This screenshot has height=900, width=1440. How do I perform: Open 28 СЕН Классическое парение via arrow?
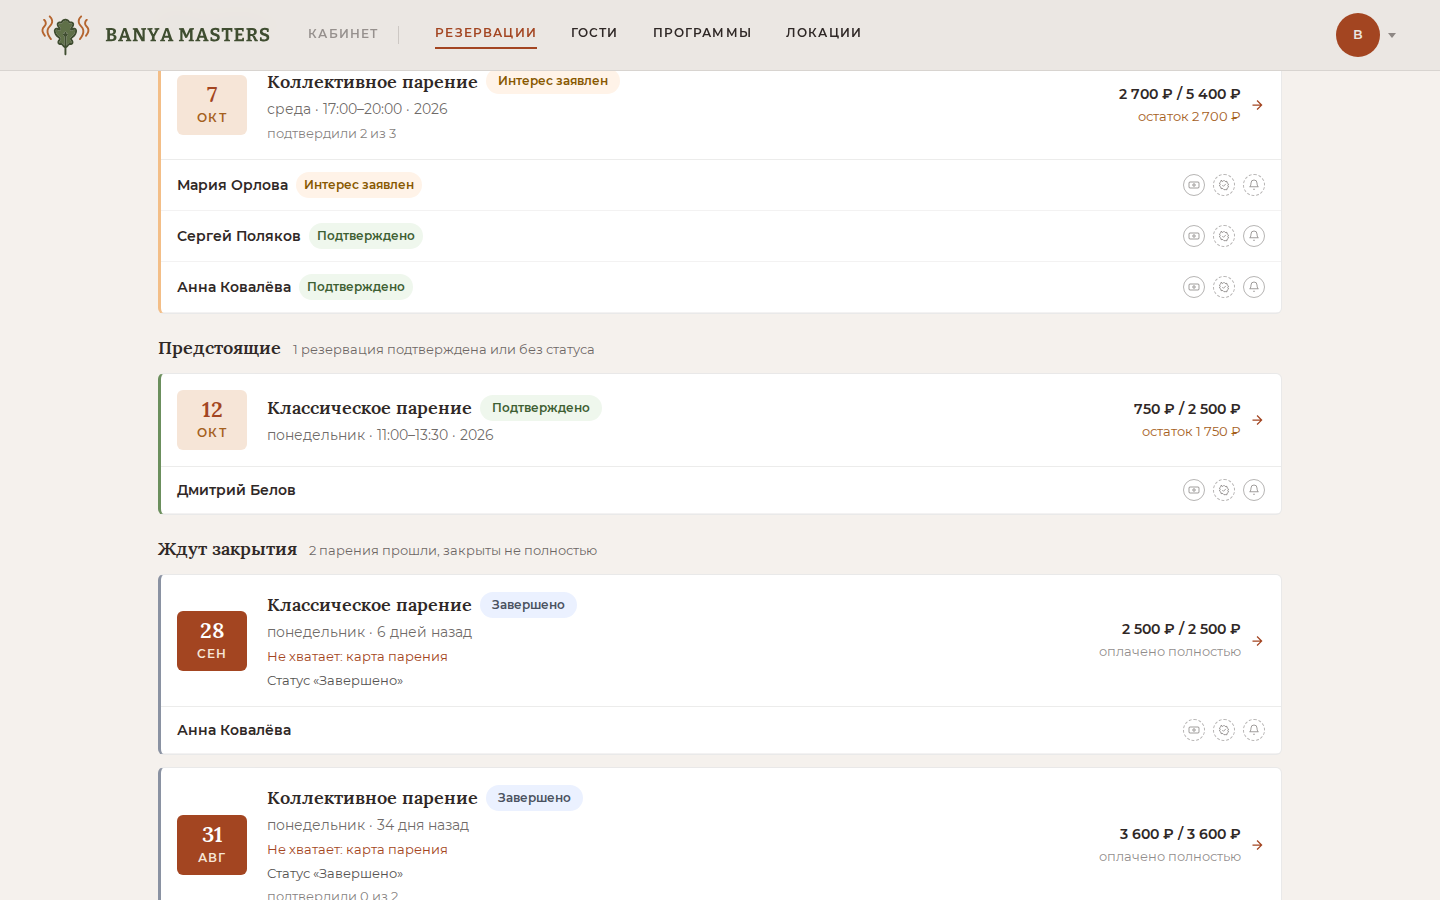pos(1257,641)
